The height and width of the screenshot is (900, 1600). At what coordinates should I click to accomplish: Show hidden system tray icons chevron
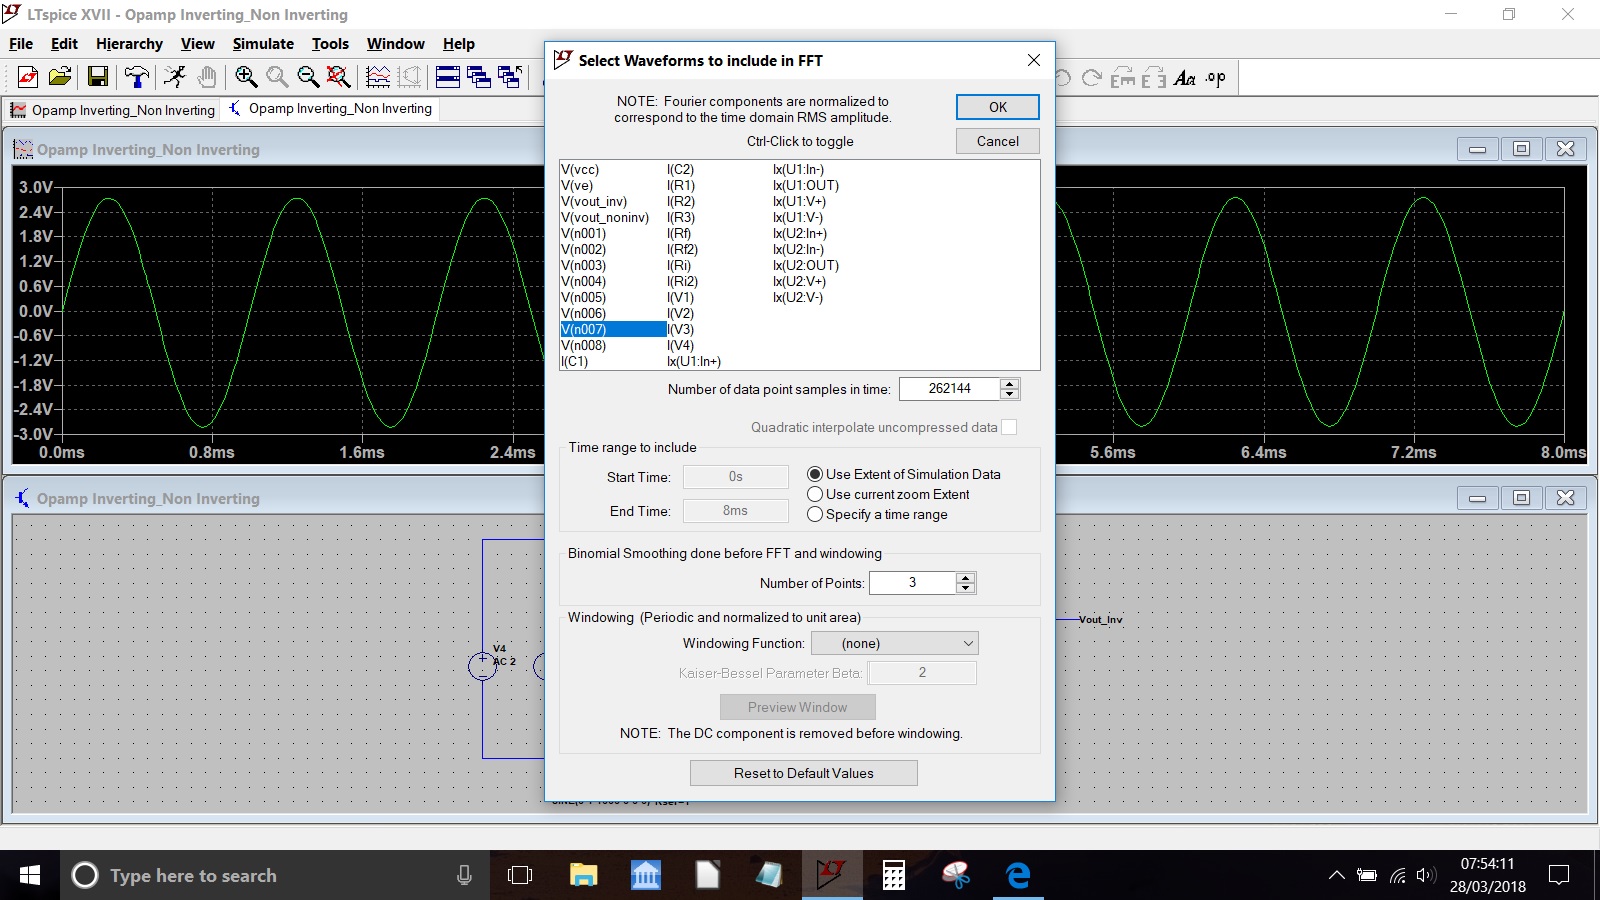point(1336,875)
